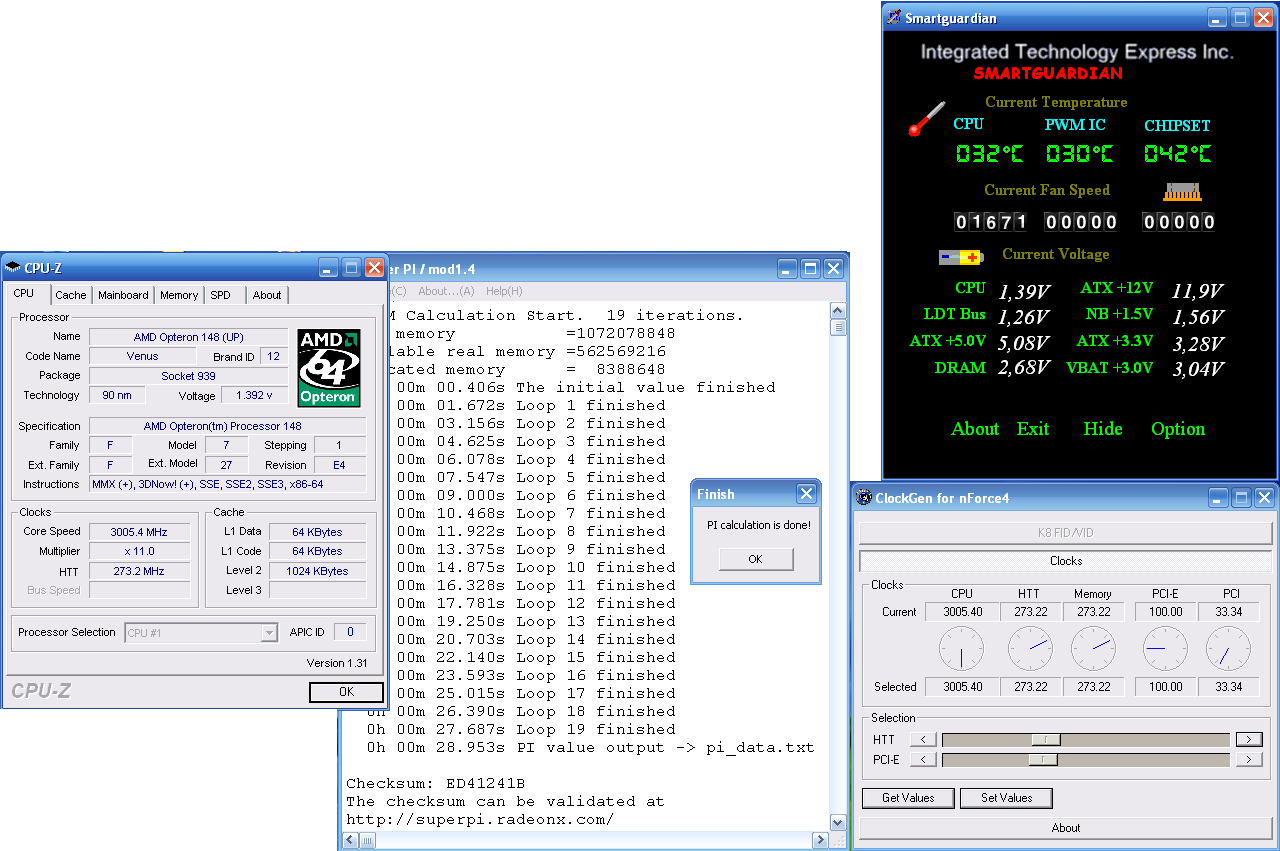1280x851 pixels.
Task: Open the Memory tab in CPU-Z
Action: [x=179, y=295]
